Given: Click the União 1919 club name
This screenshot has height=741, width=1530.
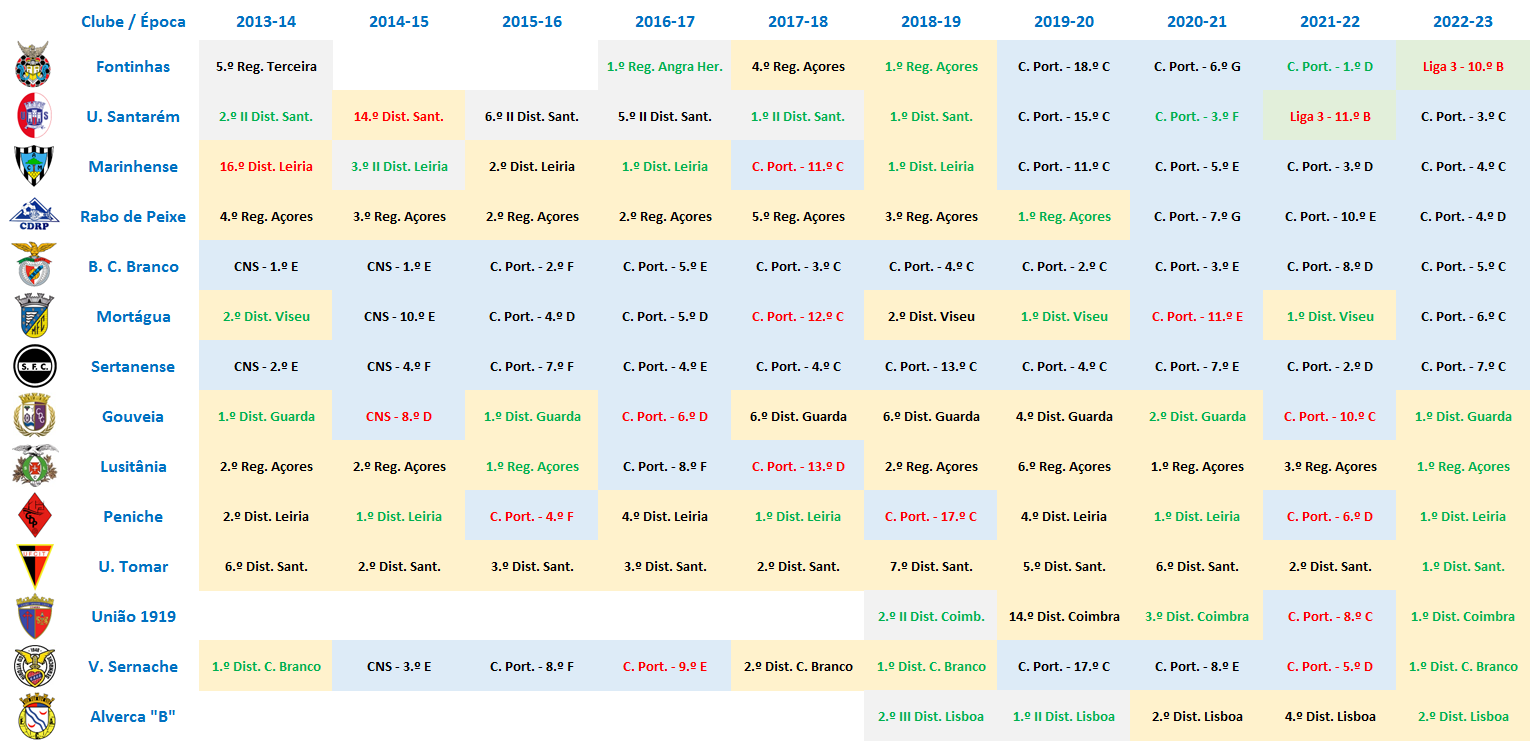Looking at the screenshot, I should 133,617.
